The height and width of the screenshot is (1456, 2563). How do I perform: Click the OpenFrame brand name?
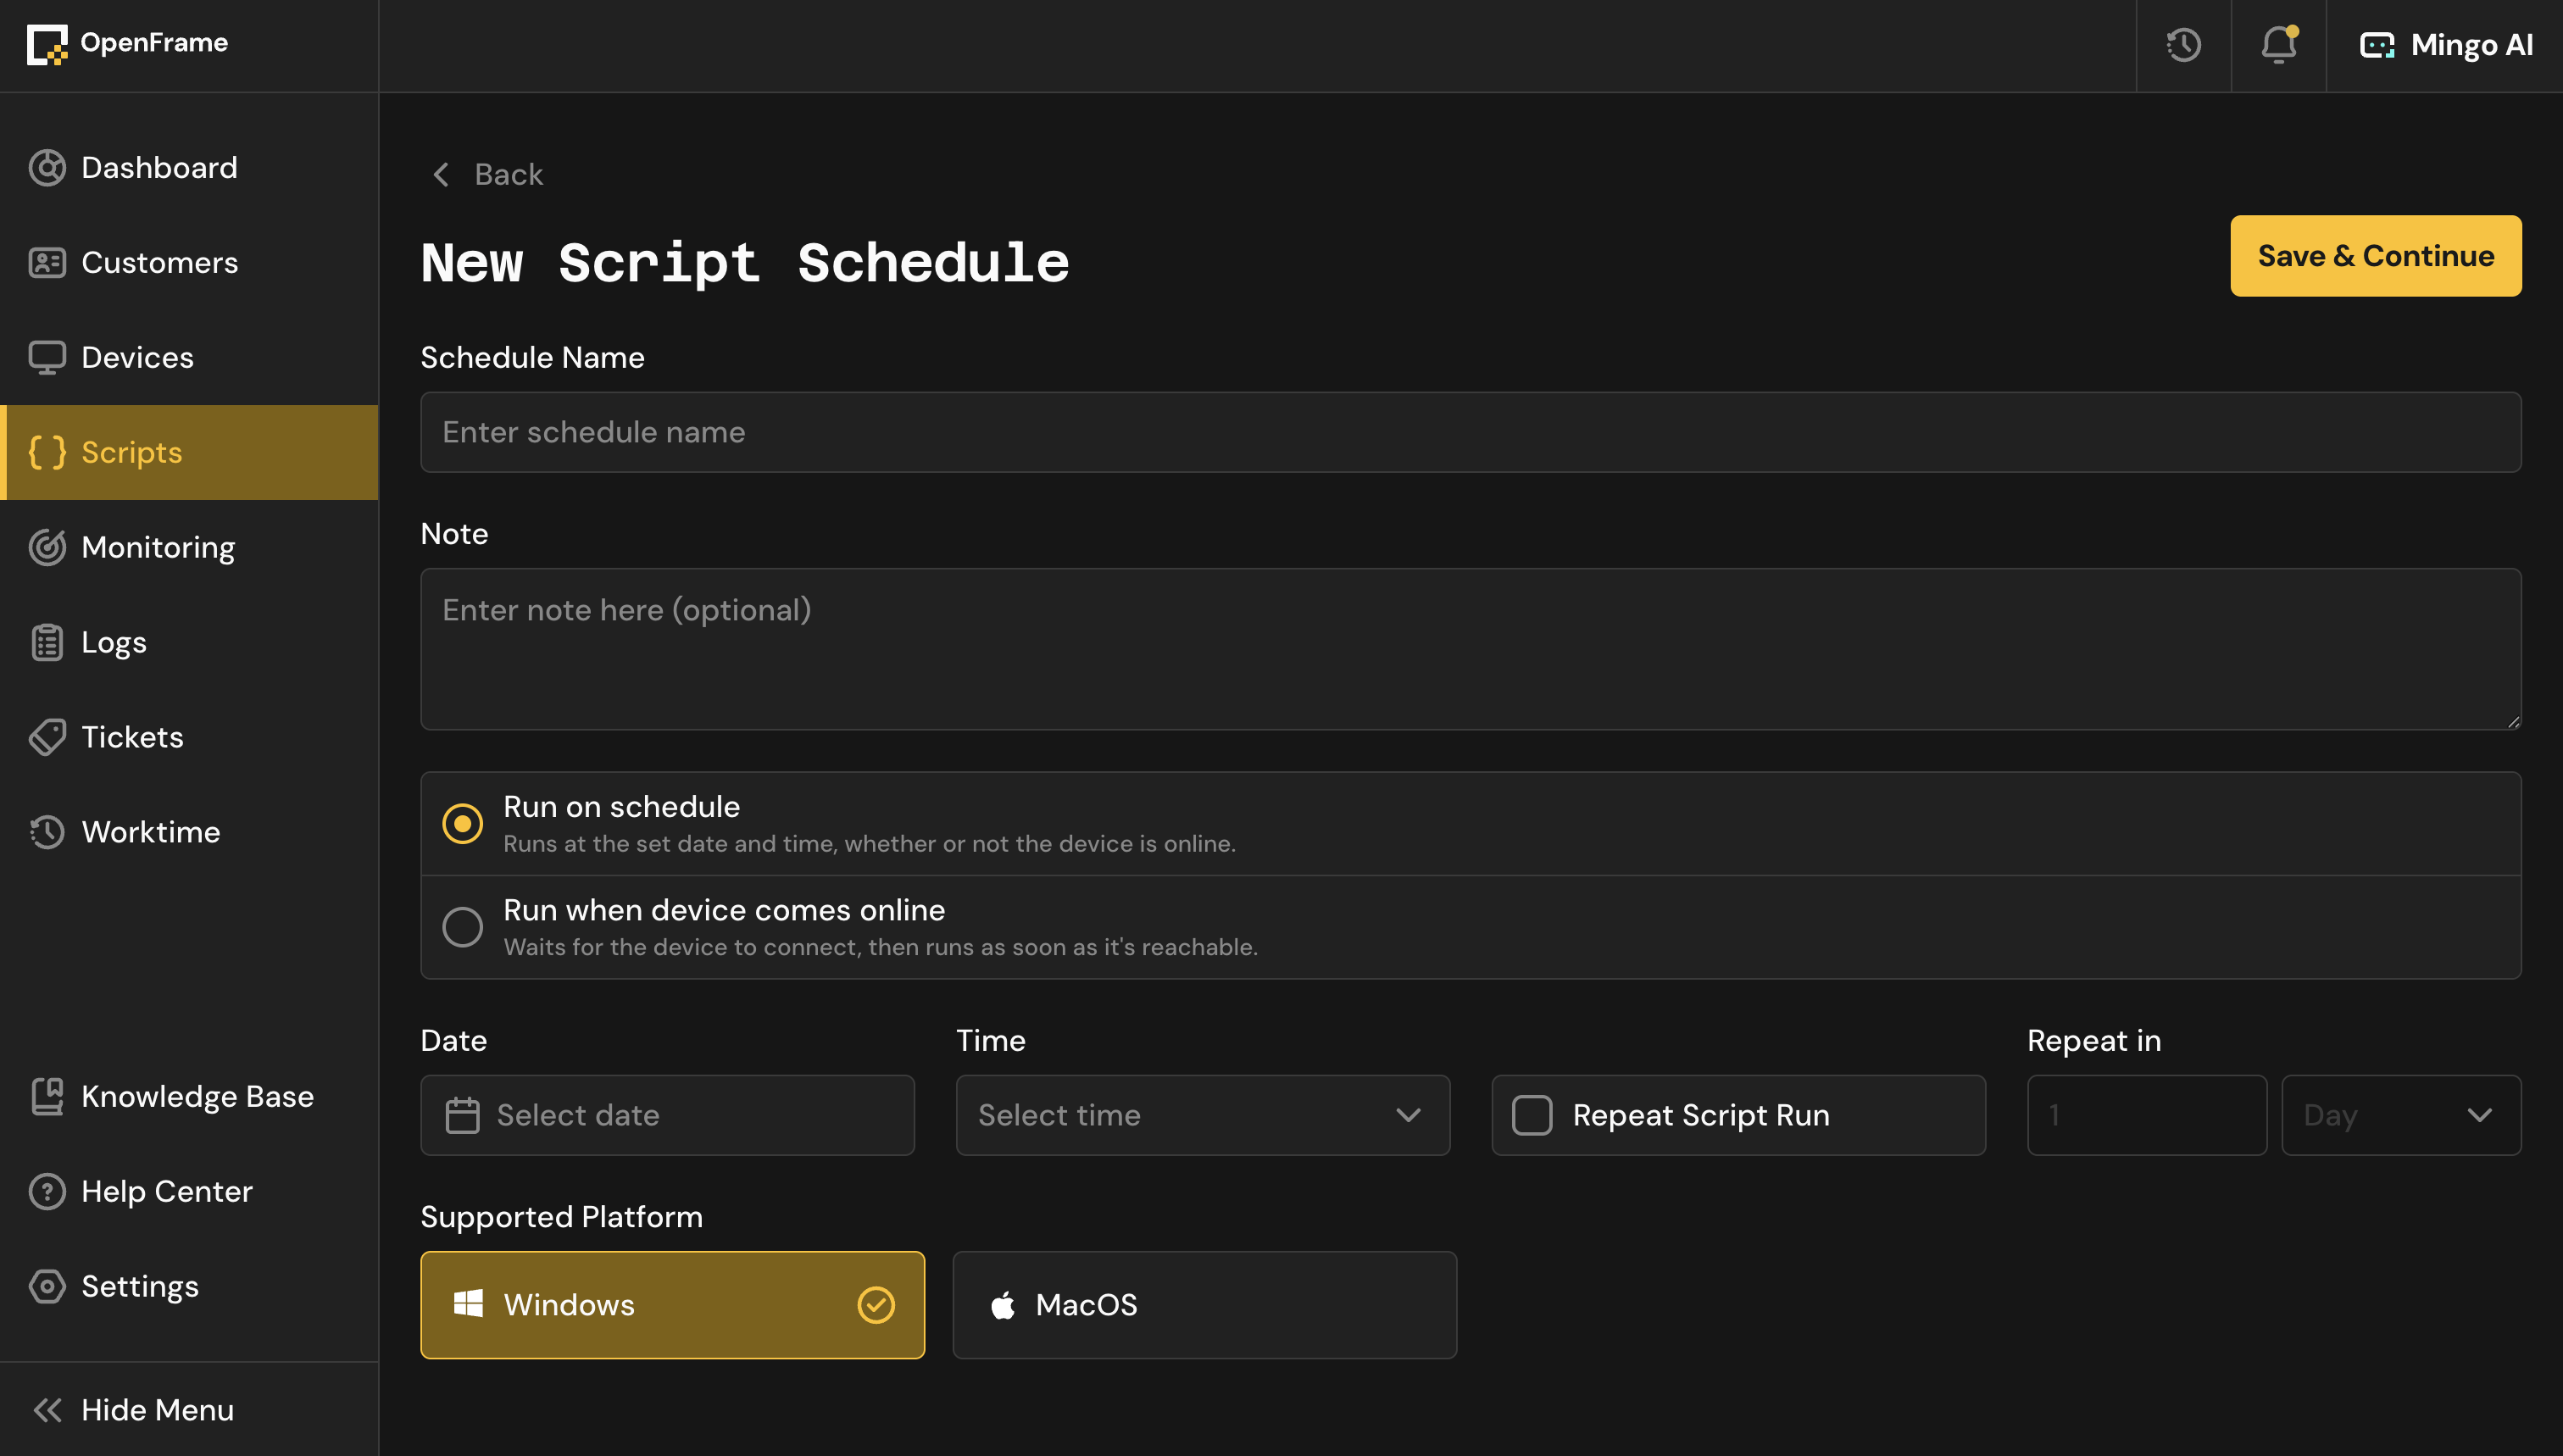click(153, 43)
